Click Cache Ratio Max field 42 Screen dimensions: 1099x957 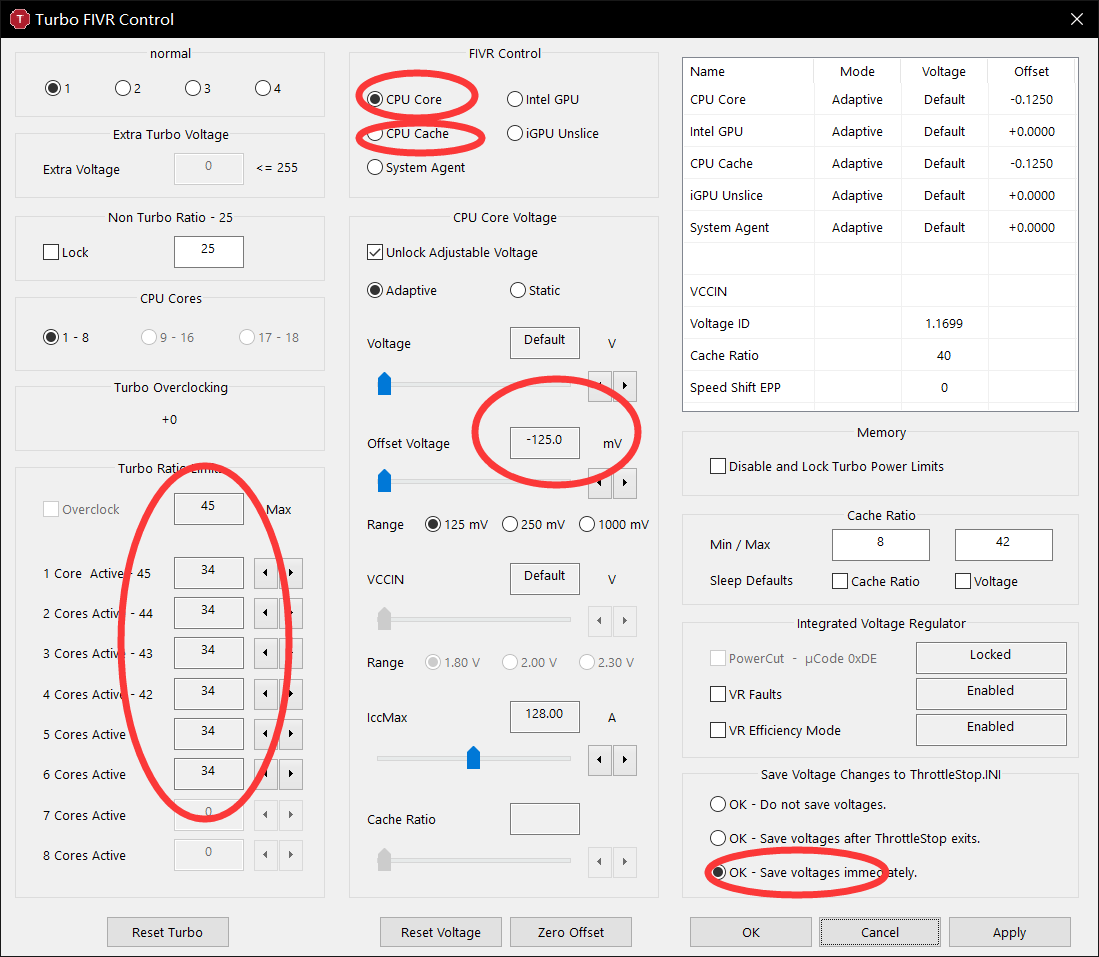(1003, 544)
